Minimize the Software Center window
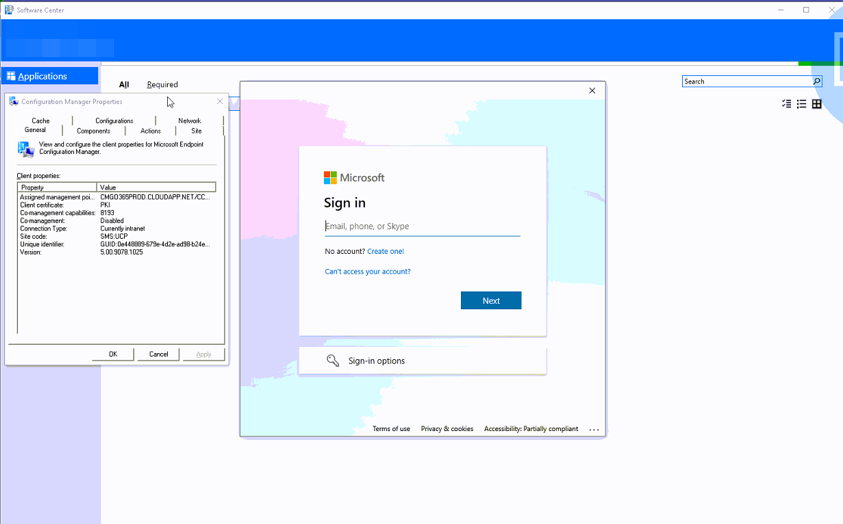The height and width of the screenshot is (524, 843). (781, 10)
